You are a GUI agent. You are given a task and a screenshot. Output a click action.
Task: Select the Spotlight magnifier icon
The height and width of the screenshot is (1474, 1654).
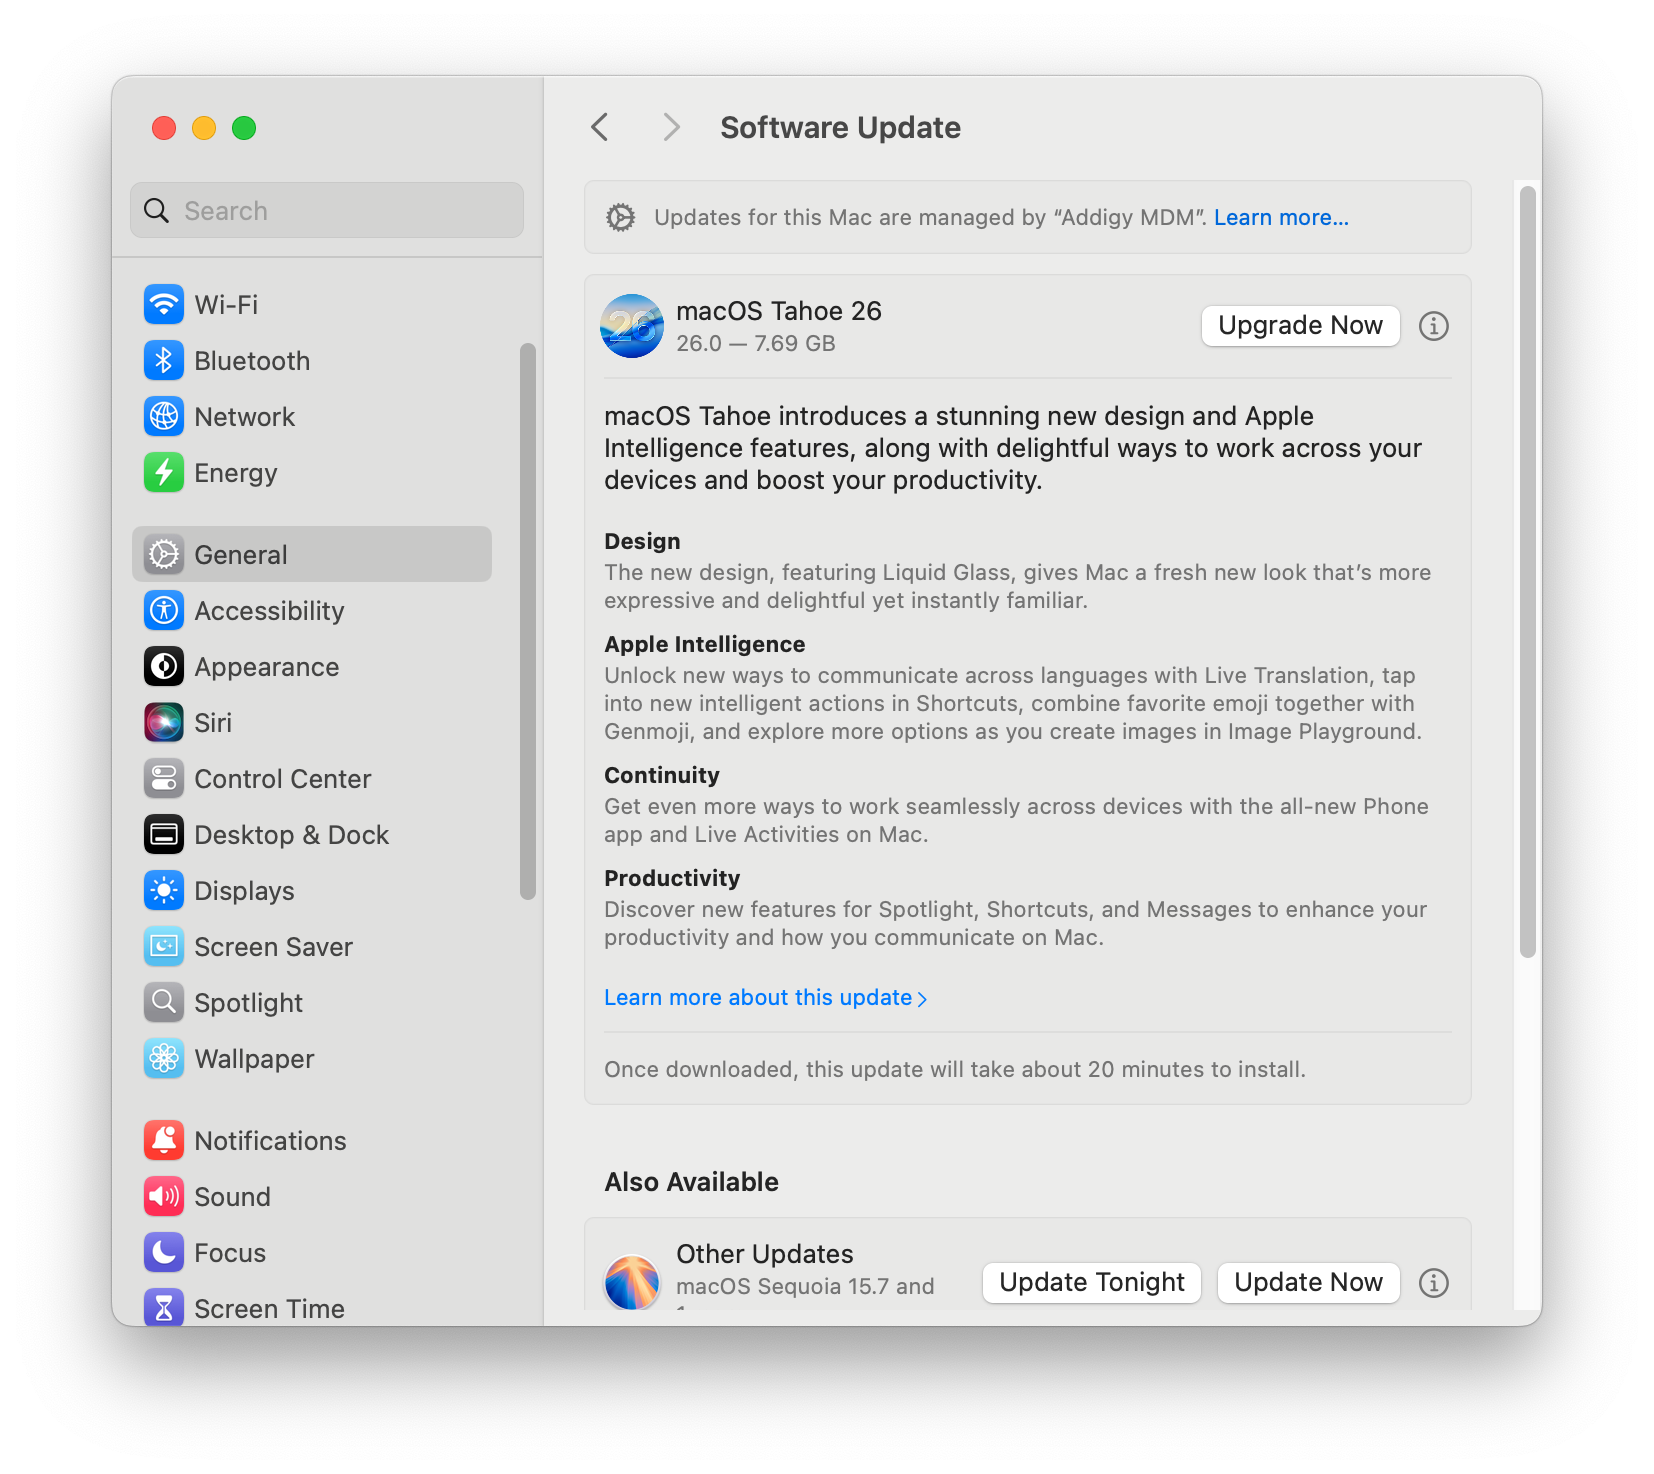(x=164, y=1003)
